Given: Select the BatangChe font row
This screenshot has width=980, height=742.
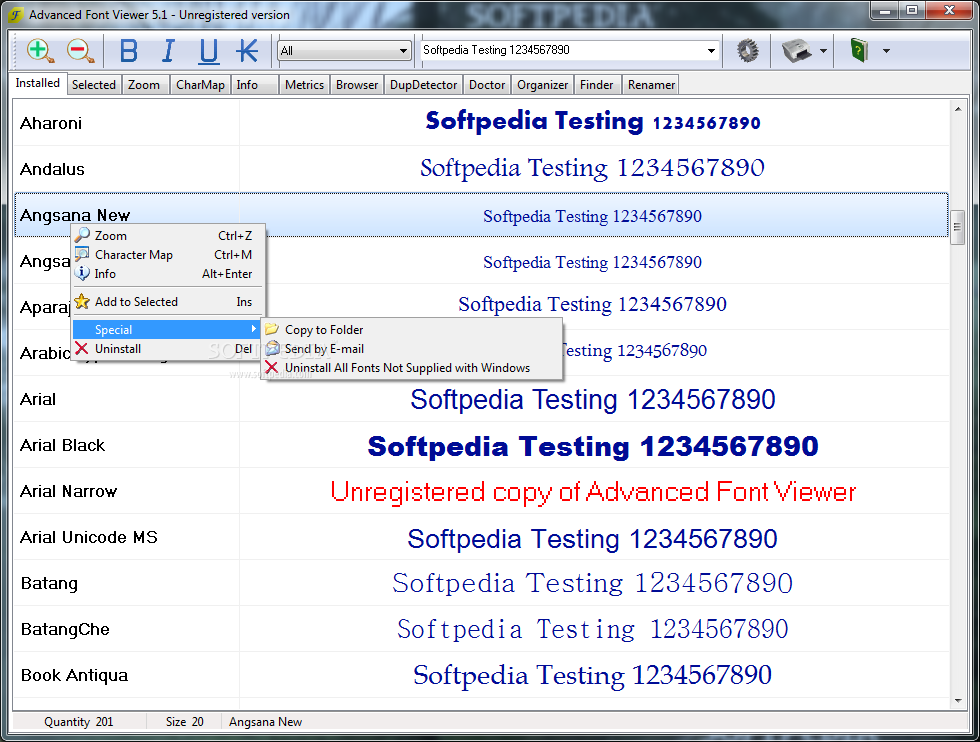Looking at the screenshot, I should coord(481,629).
